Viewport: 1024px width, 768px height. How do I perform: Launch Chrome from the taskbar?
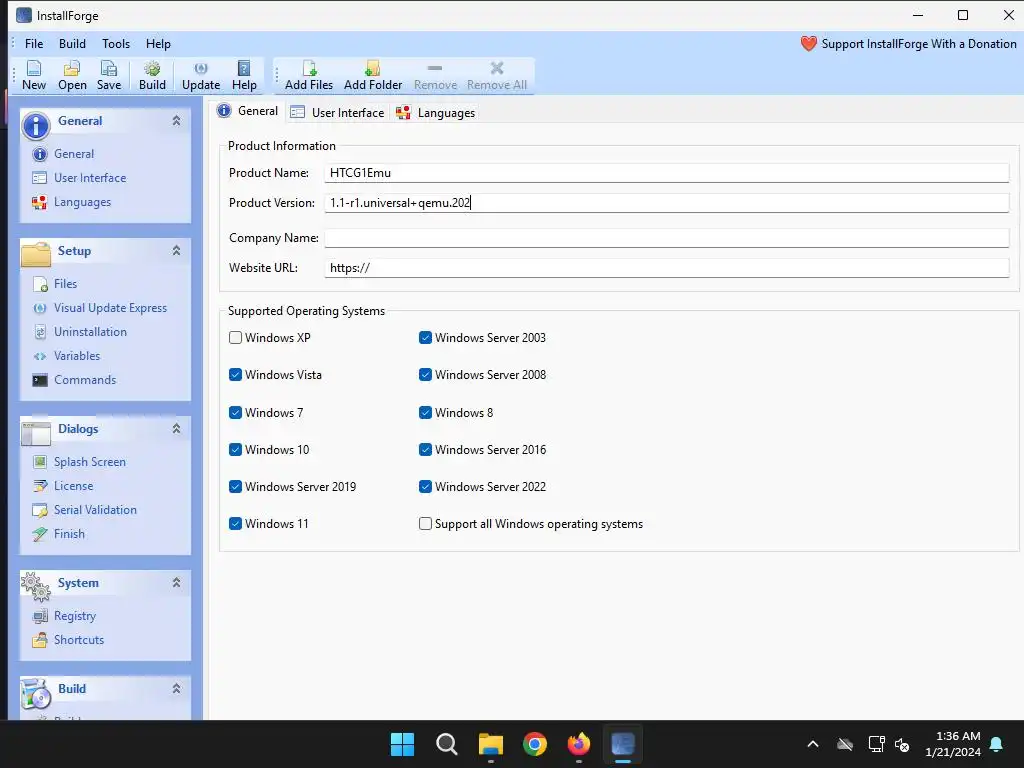(535, 744)
